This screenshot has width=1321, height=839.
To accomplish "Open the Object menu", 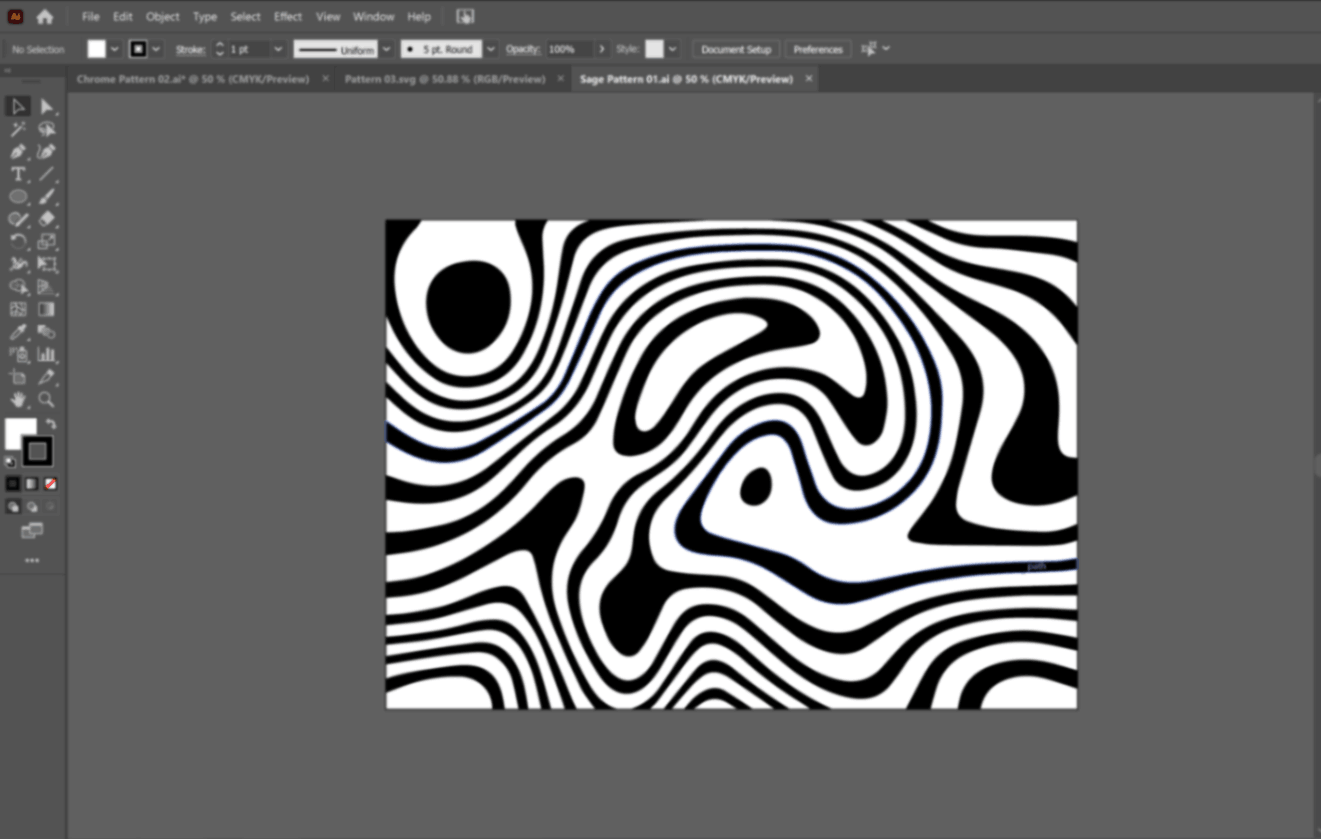I will [162, 17].
